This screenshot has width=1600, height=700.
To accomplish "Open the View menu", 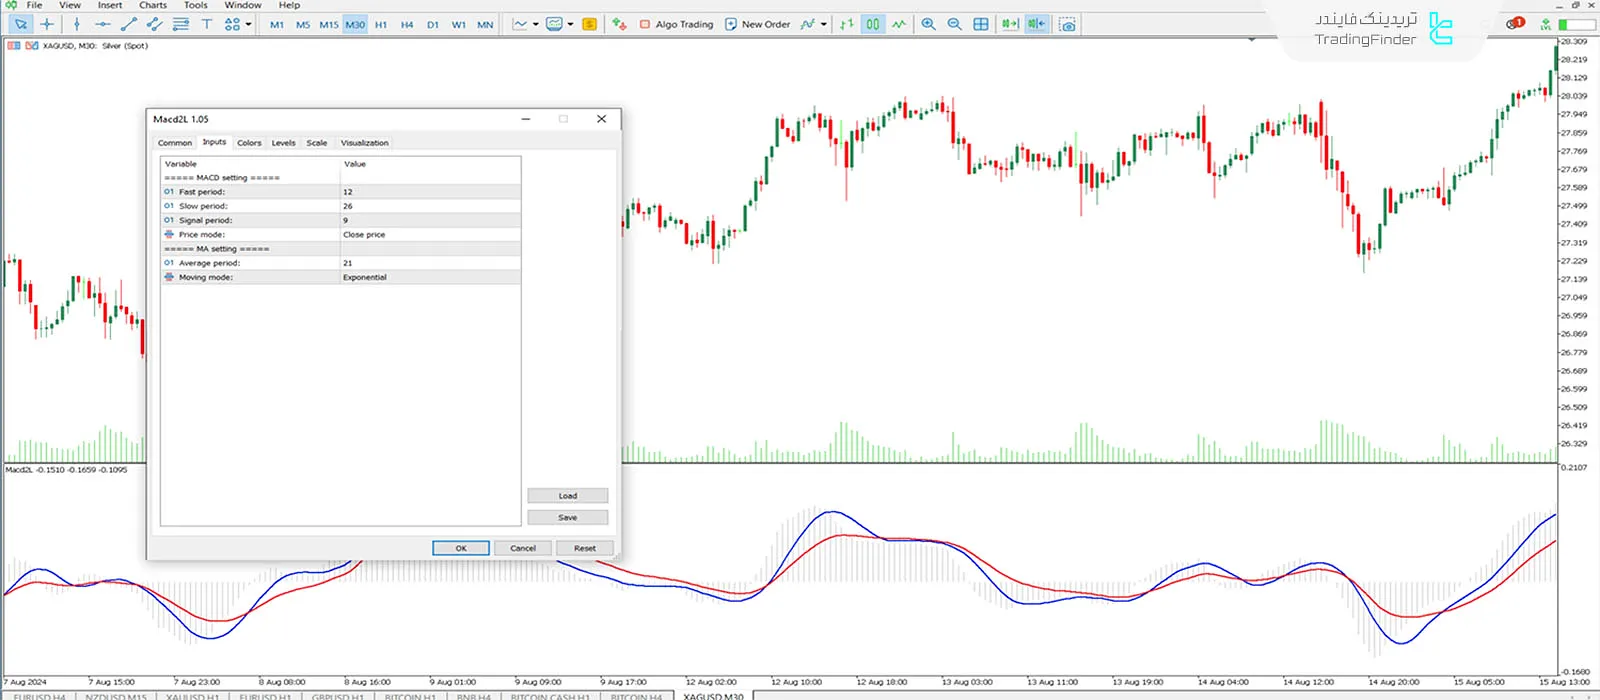I will [x=70, y=5].
